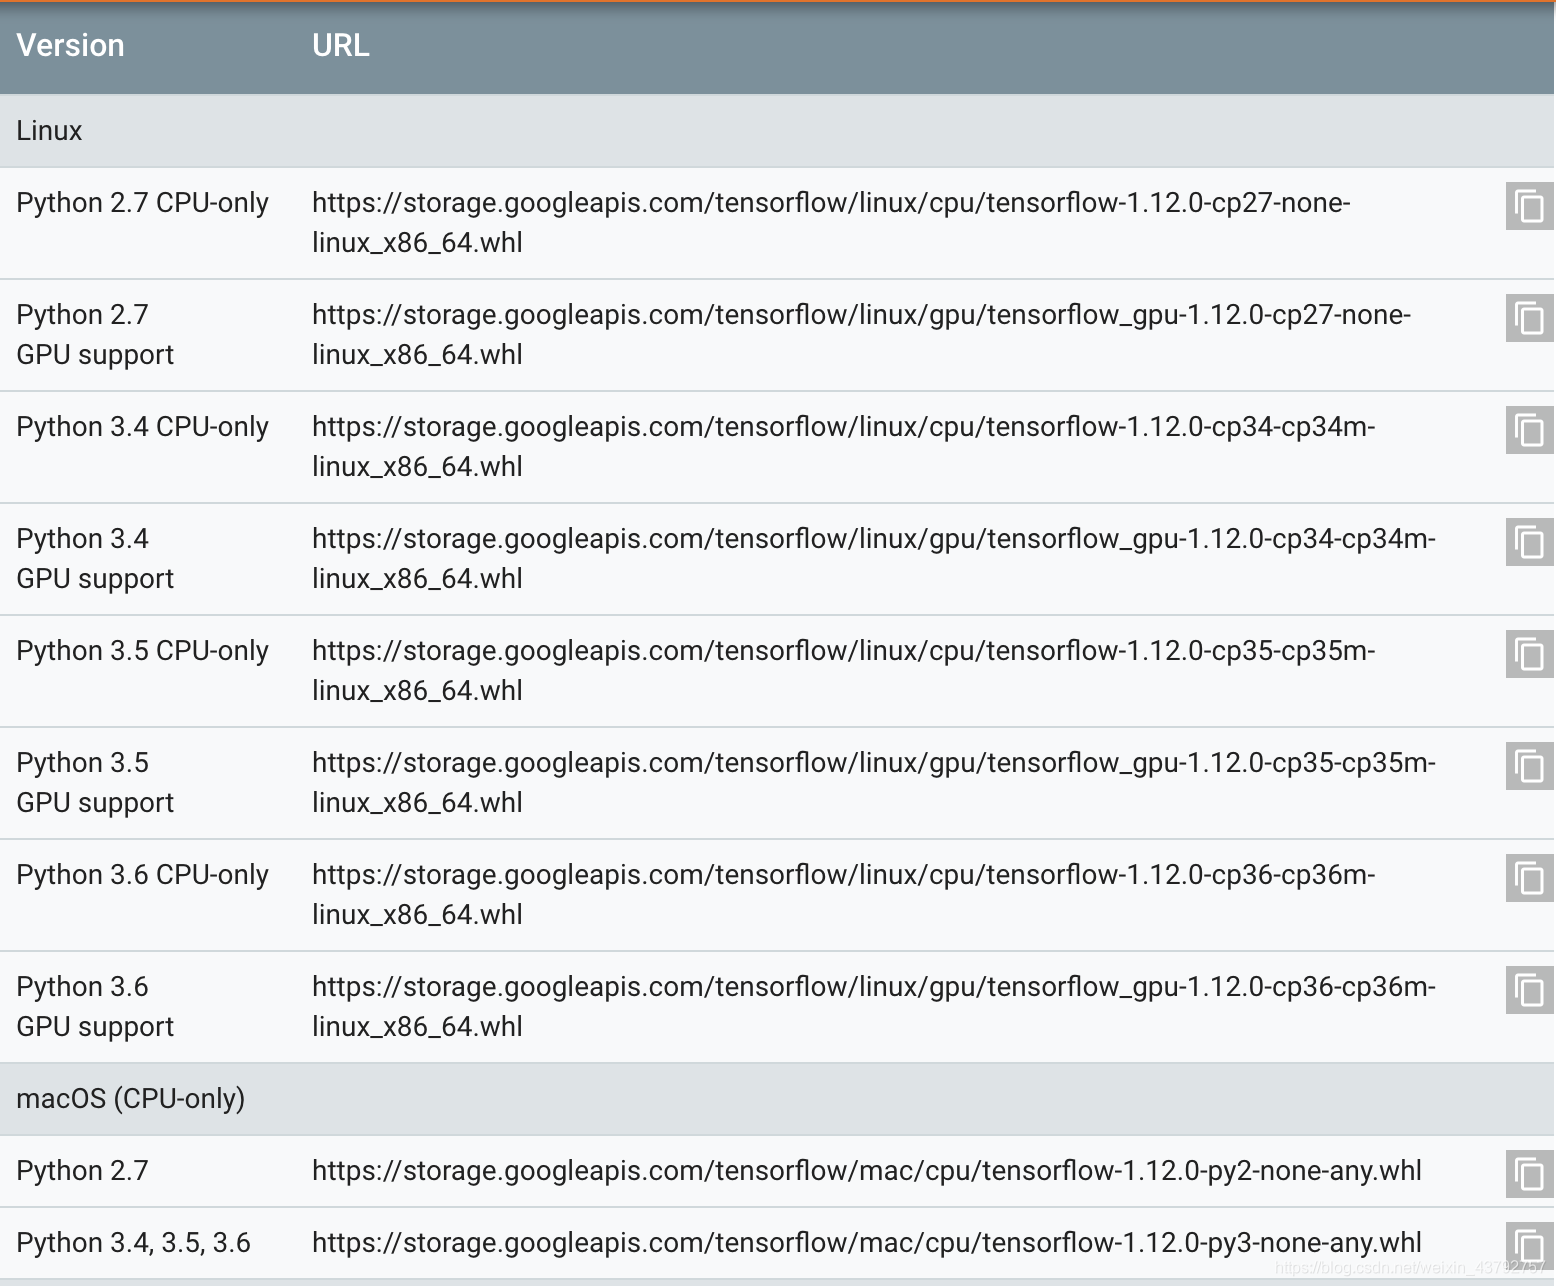Select the 'Python 2.7 CPU-only' version cell
This screenshot has width=1556, height=1286.
(x=142, y=203)
